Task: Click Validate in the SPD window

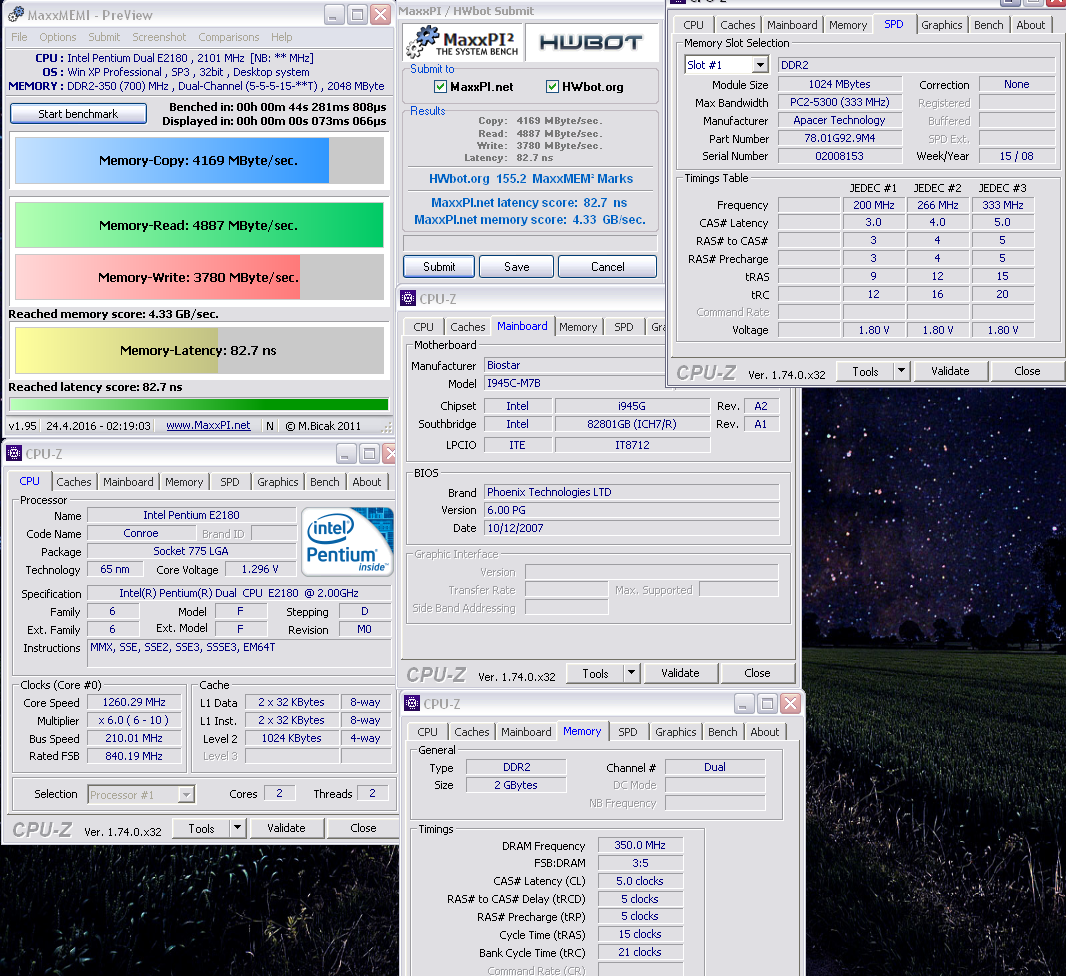Action: pyautogui.click(x=950, y=371)
